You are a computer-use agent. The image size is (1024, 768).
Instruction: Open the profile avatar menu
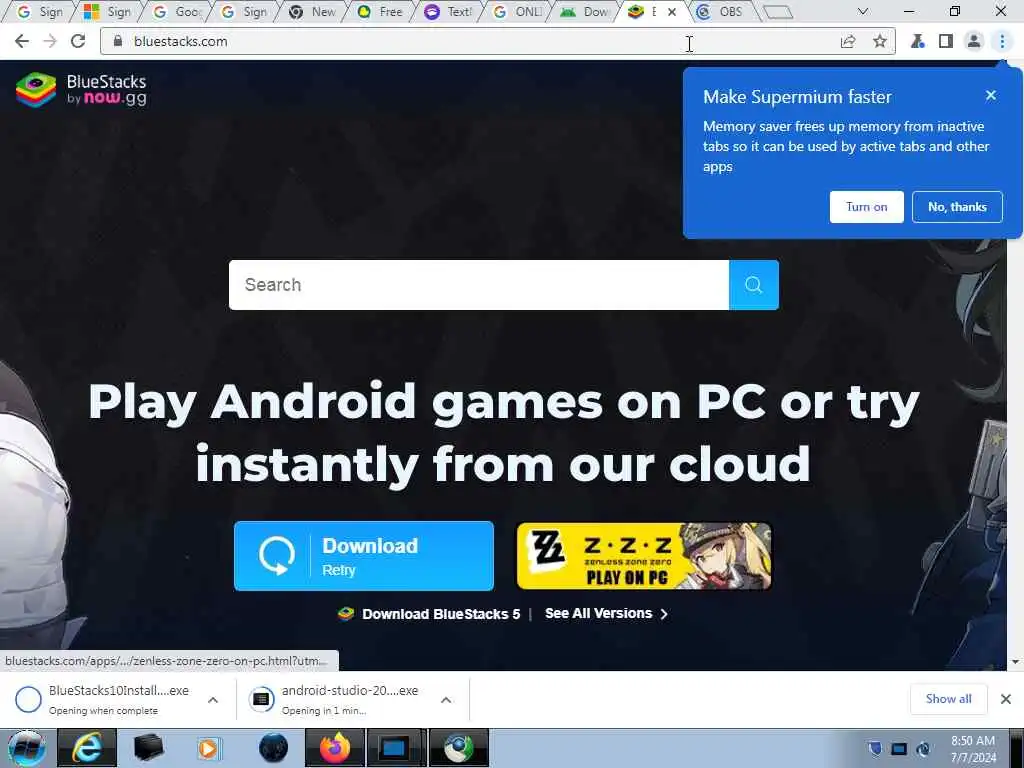974,42
